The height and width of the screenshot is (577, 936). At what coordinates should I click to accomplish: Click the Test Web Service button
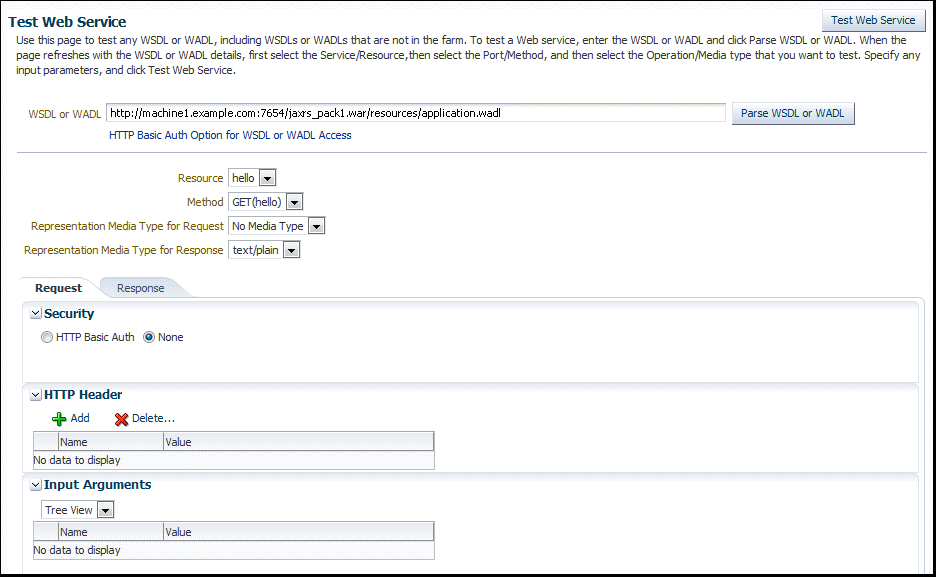tap(873, 20)
